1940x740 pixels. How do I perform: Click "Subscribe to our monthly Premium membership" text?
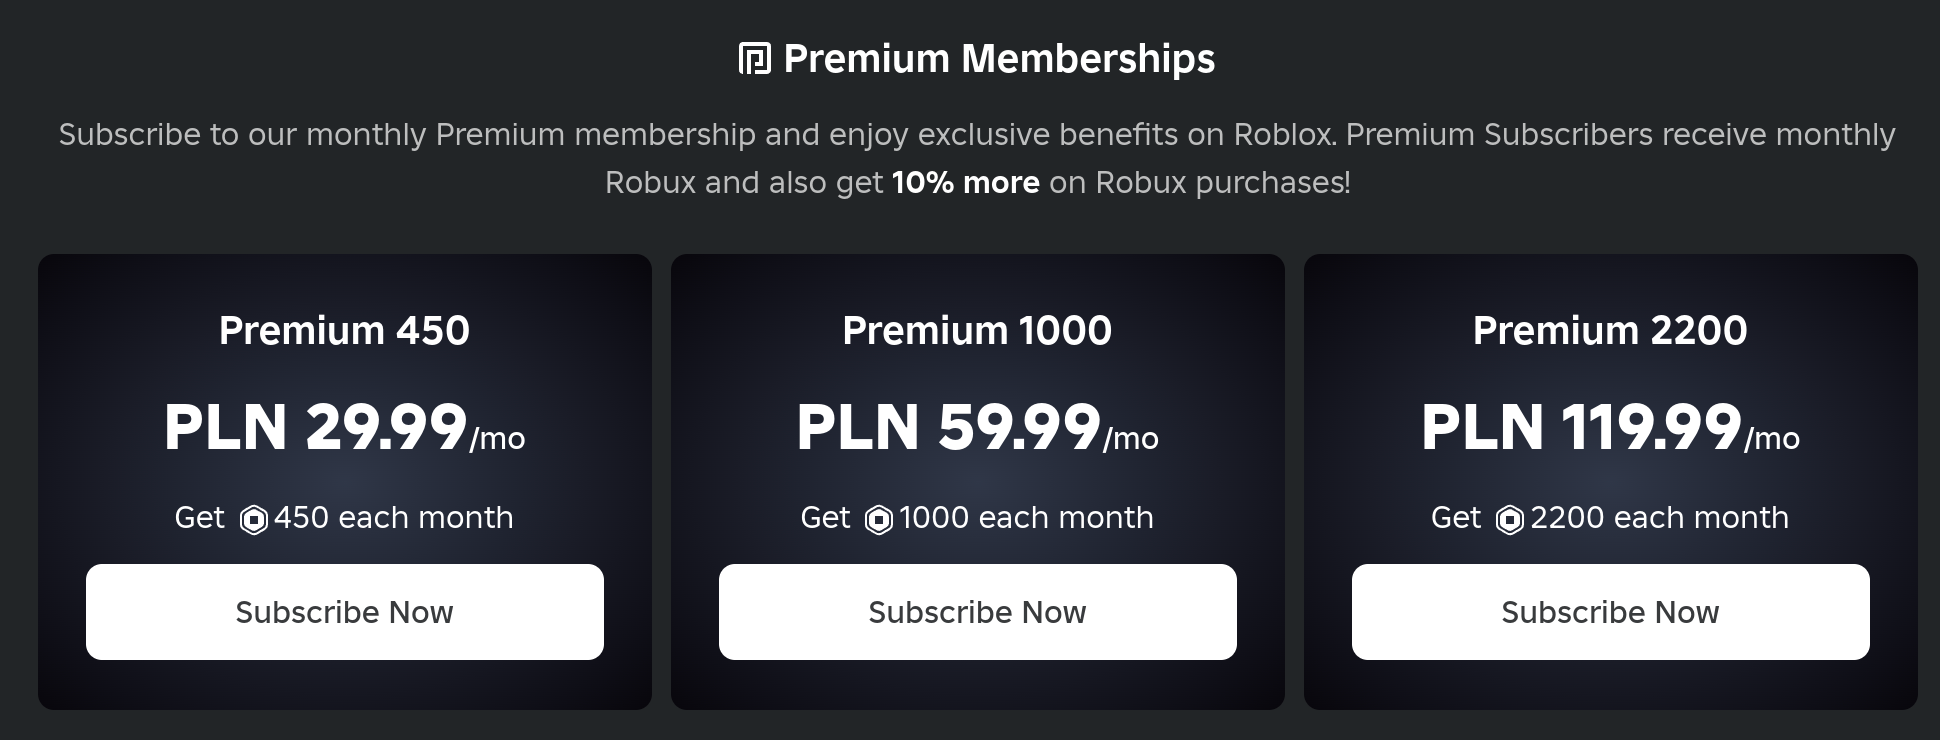[x=407, y=135]
